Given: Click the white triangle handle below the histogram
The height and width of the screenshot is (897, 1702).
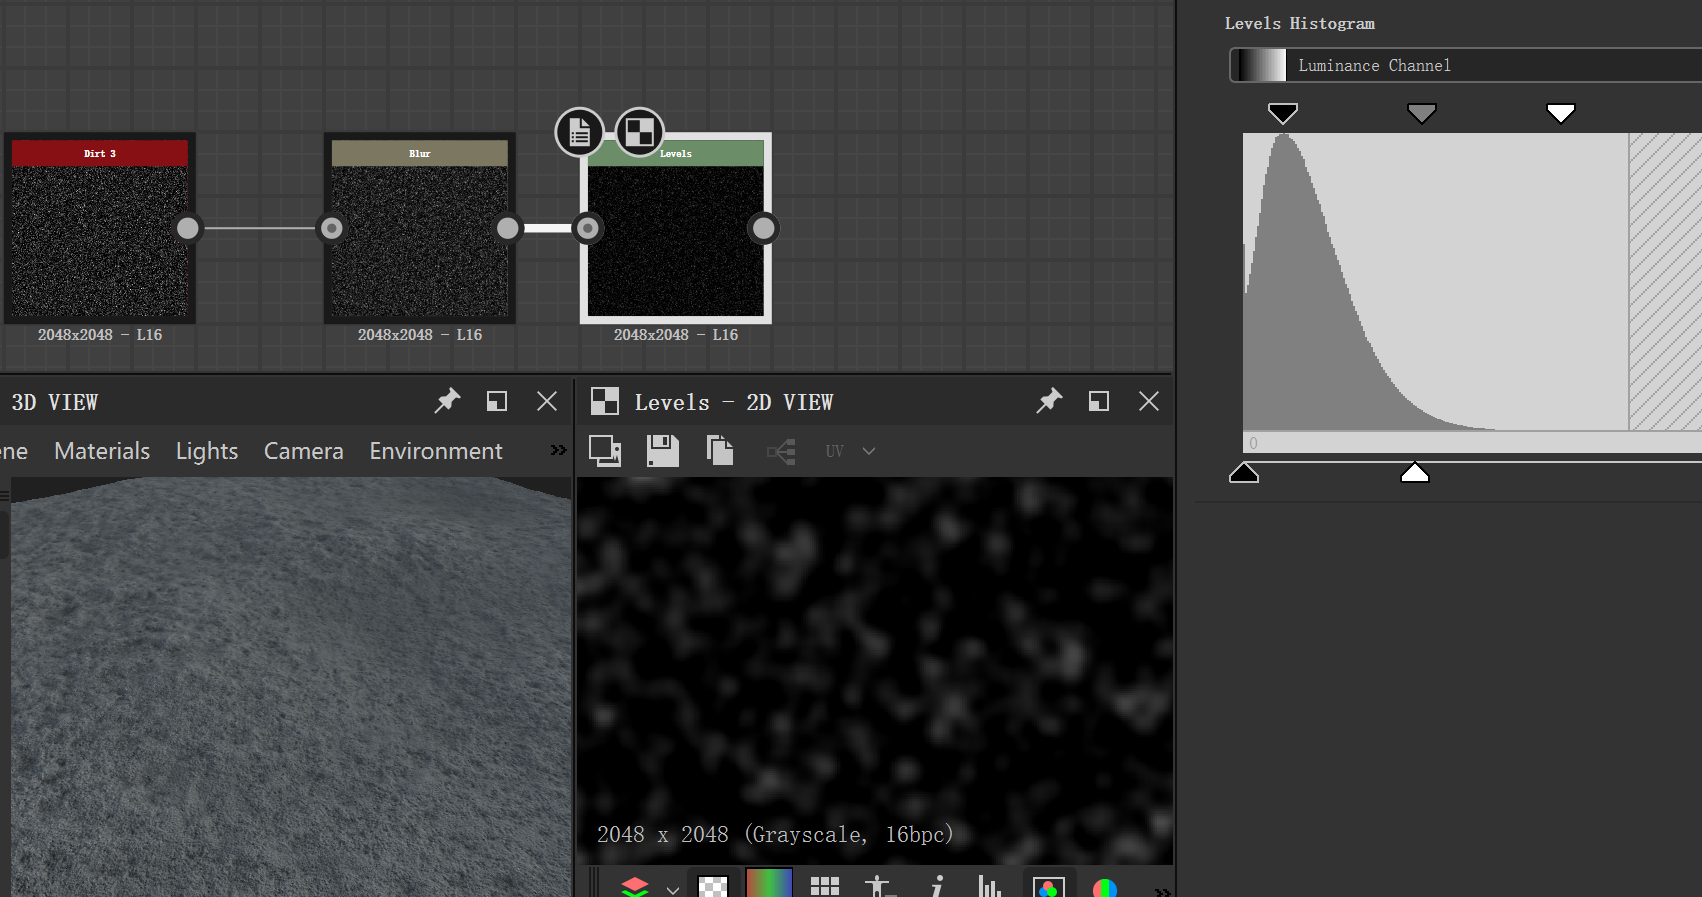Looking at the screenshot, I should 1415,472.
